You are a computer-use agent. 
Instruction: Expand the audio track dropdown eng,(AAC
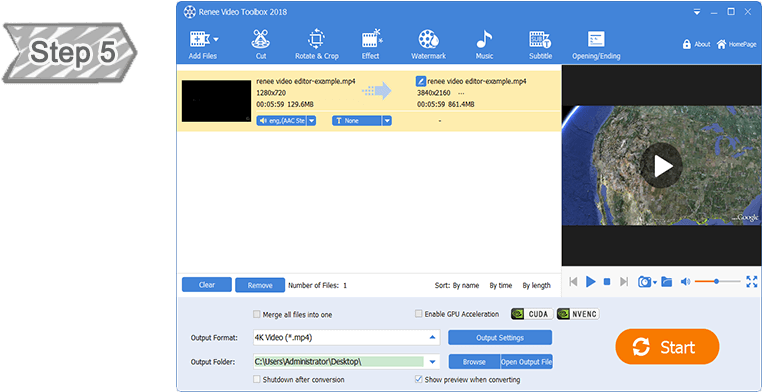[312, 120]
